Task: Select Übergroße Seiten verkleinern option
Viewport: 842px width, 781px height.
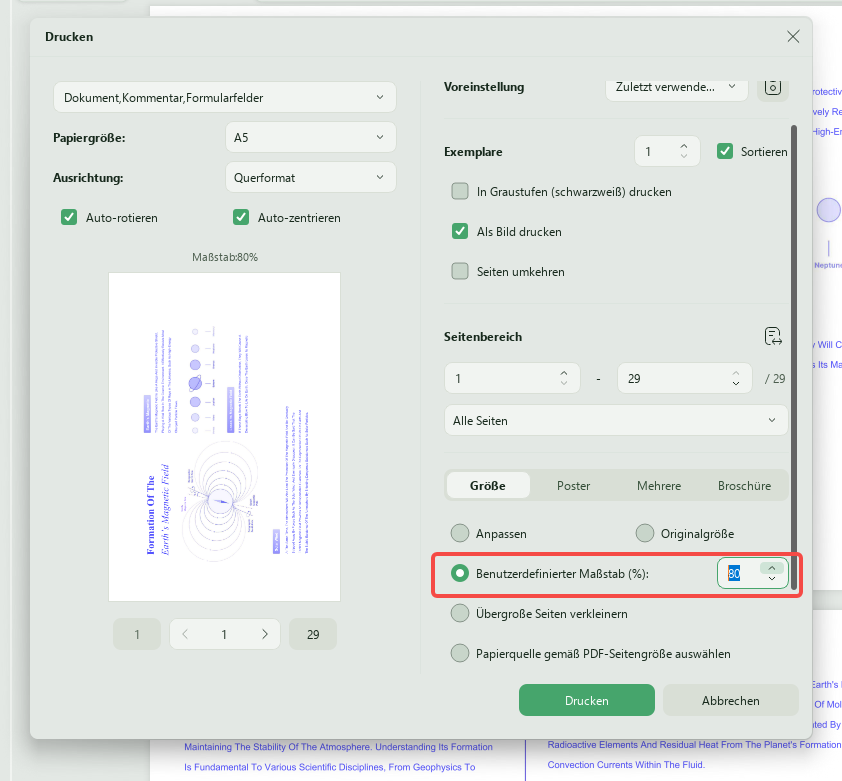Action: coord(460,613)
